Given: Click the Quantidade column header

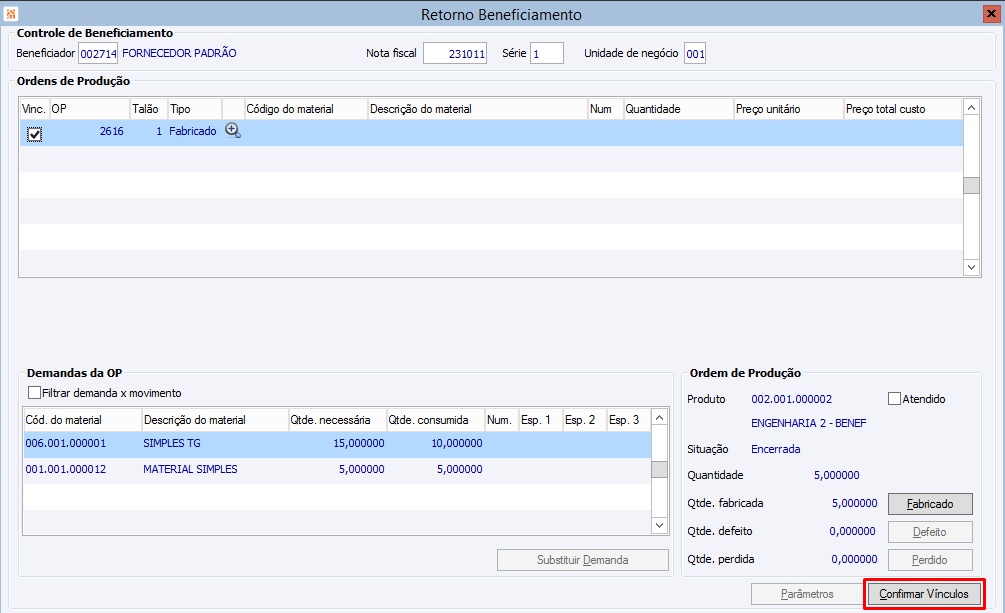Looking at the screenshot, I should 675,109.
